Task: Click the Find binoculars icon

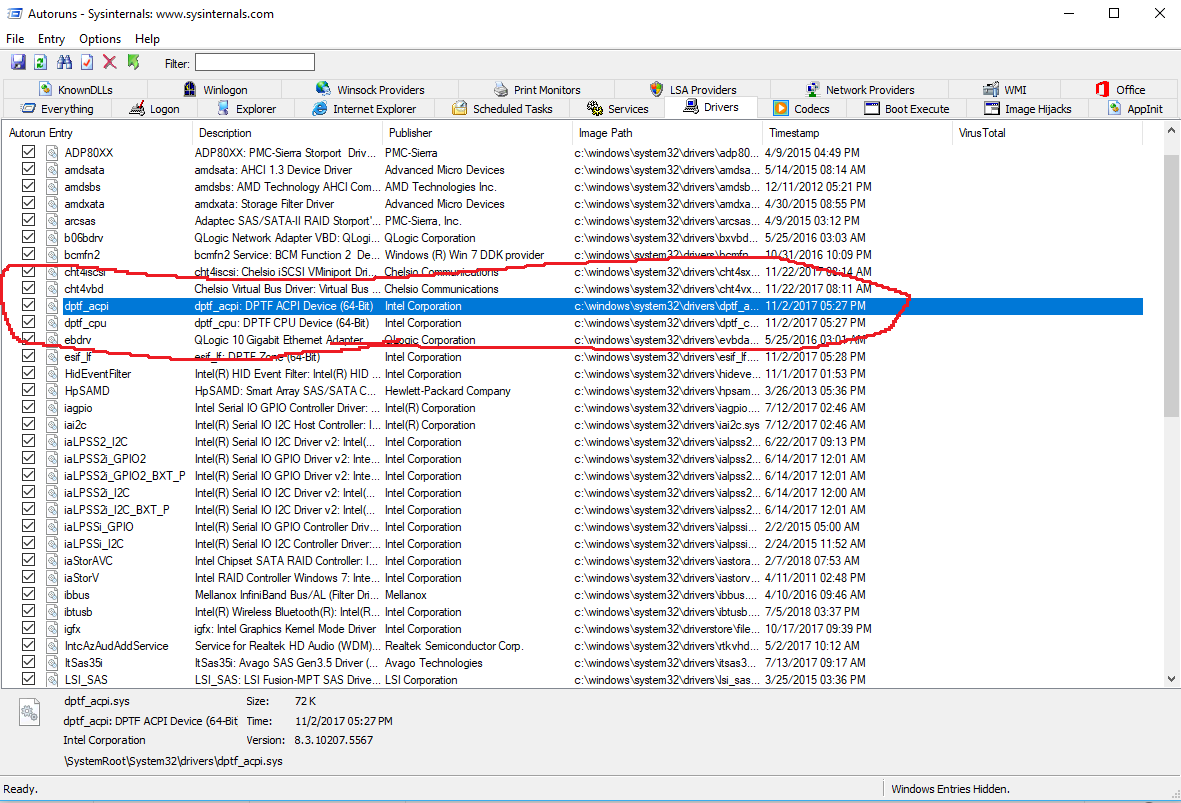Action: [64, 63]
